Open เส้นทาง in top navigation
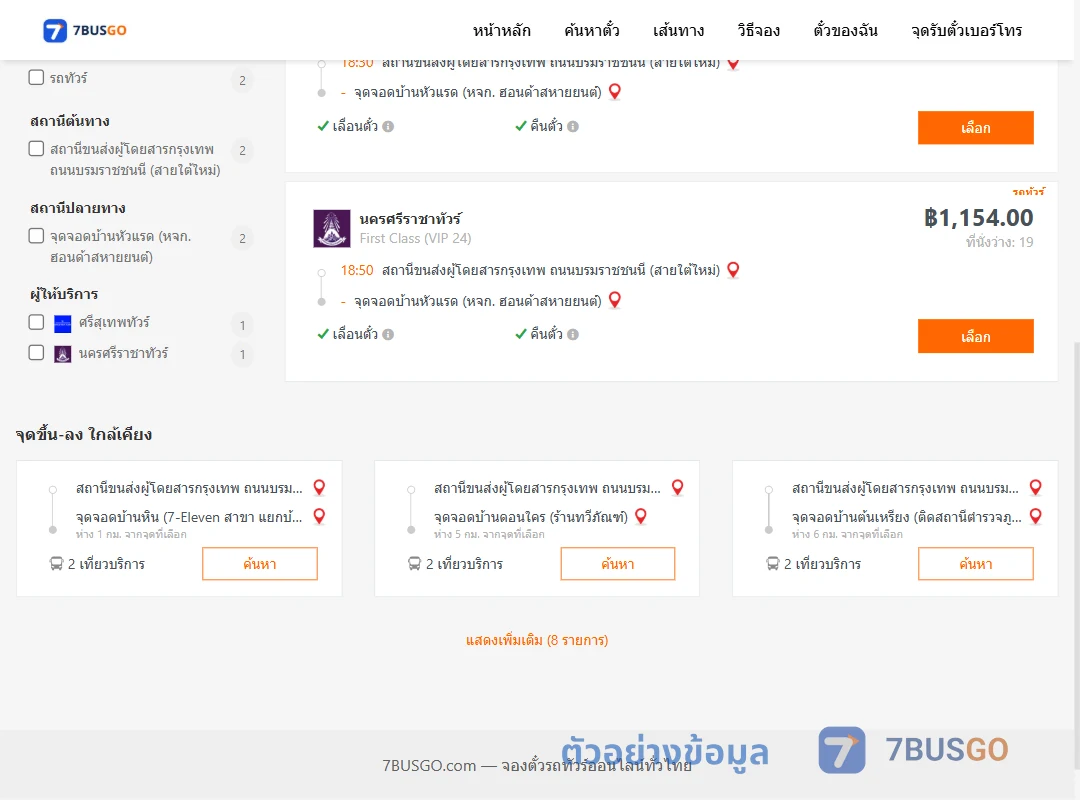Screen dimensions: 1080x800 click(678, 30)
